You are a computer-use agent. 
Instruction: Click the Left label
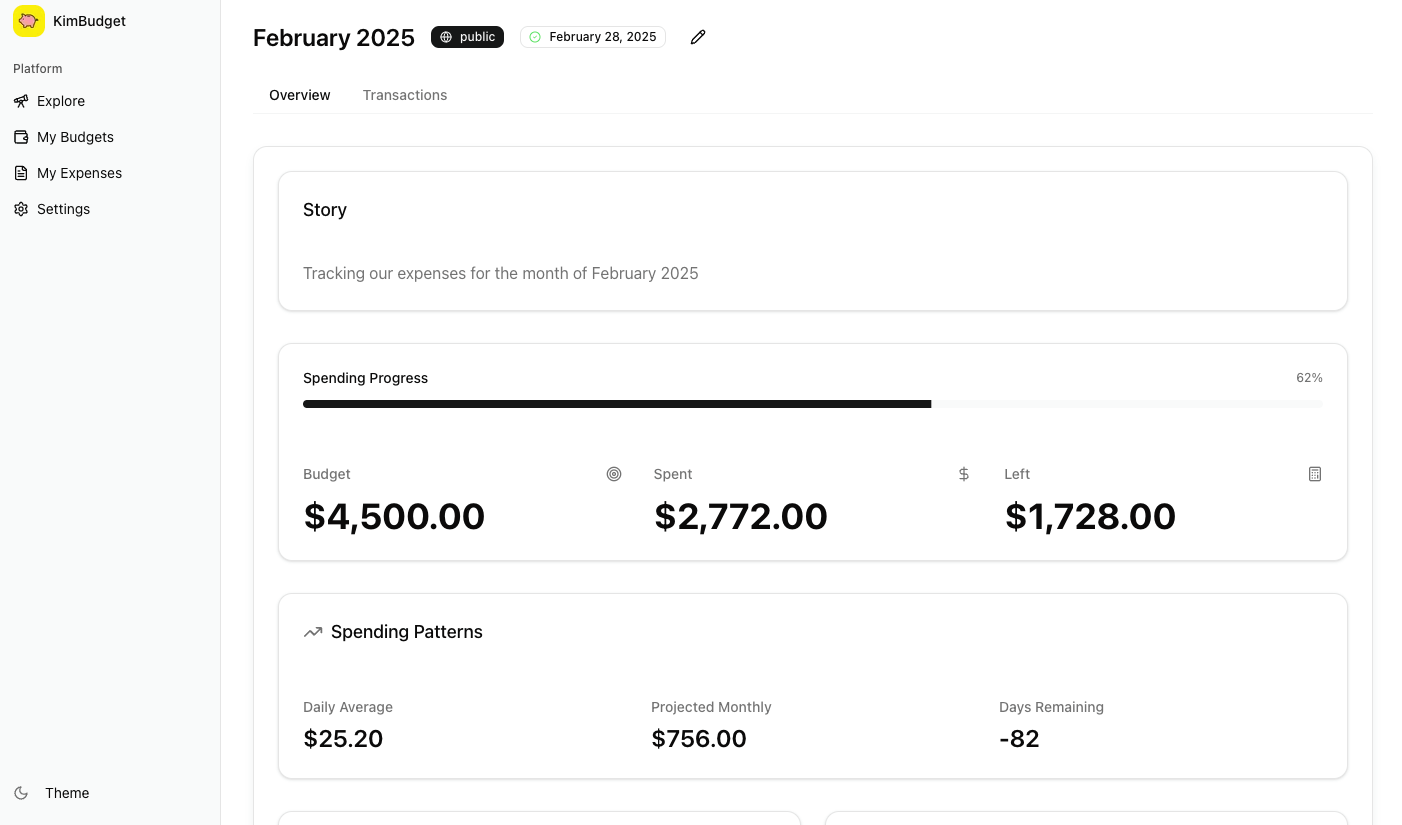tap(1017, 474)
